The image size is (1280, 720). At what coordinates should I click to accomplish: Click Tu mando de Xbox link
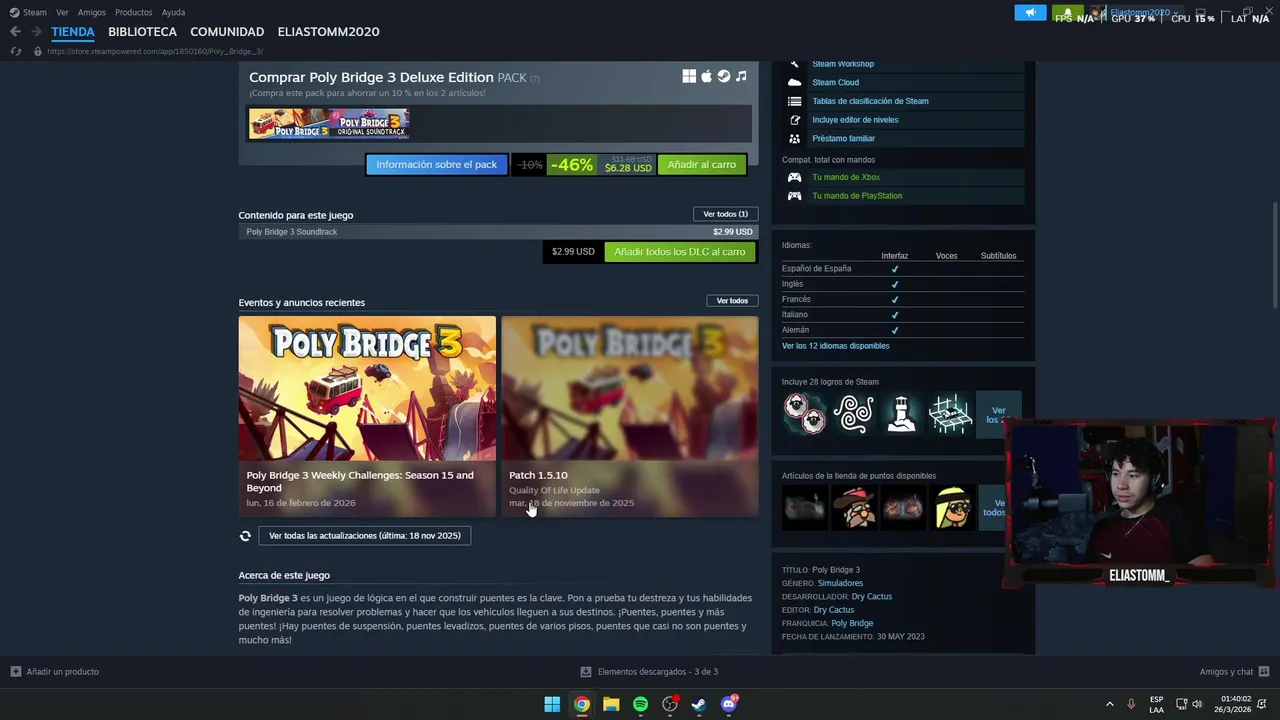(x=846, y=177)
